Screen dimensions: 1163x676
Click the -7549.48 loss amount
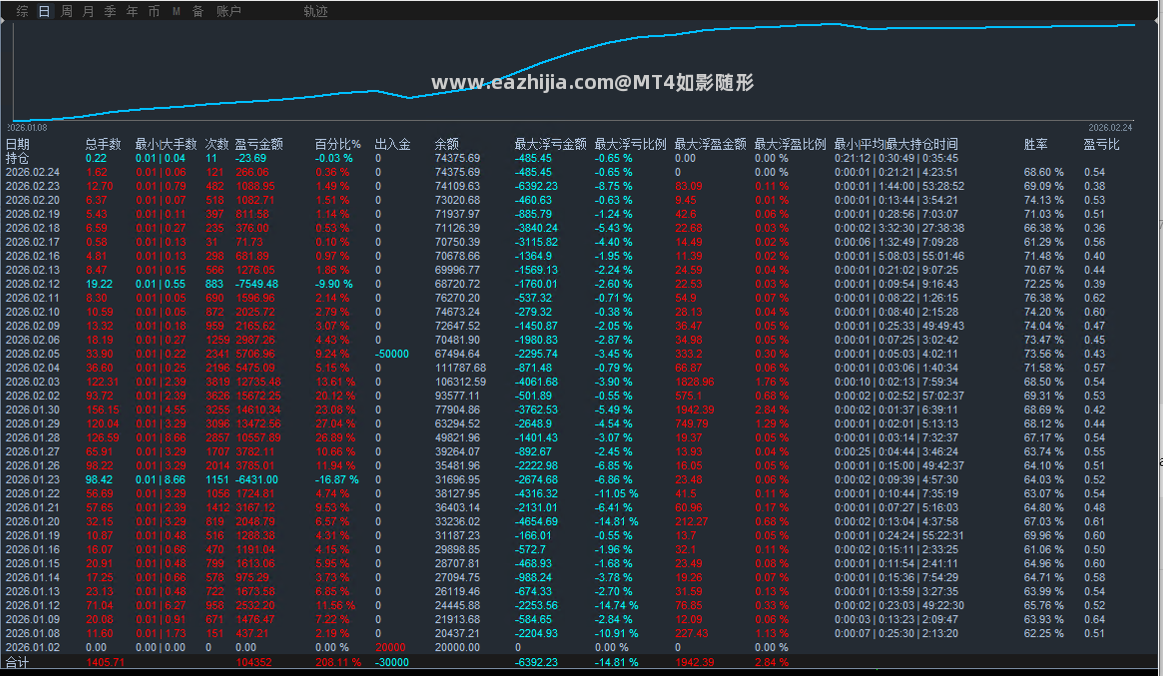point(257,284)
